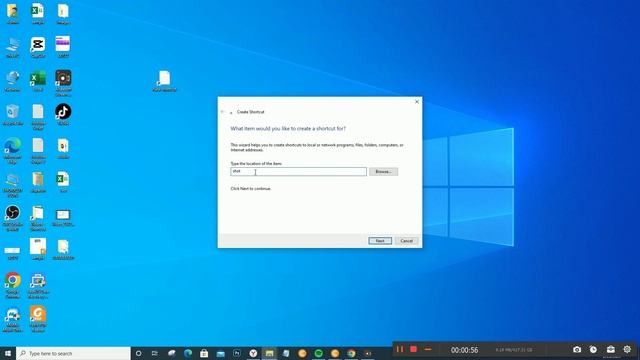Click the Browse button in Create Shortcut

[x=383, y=171]
